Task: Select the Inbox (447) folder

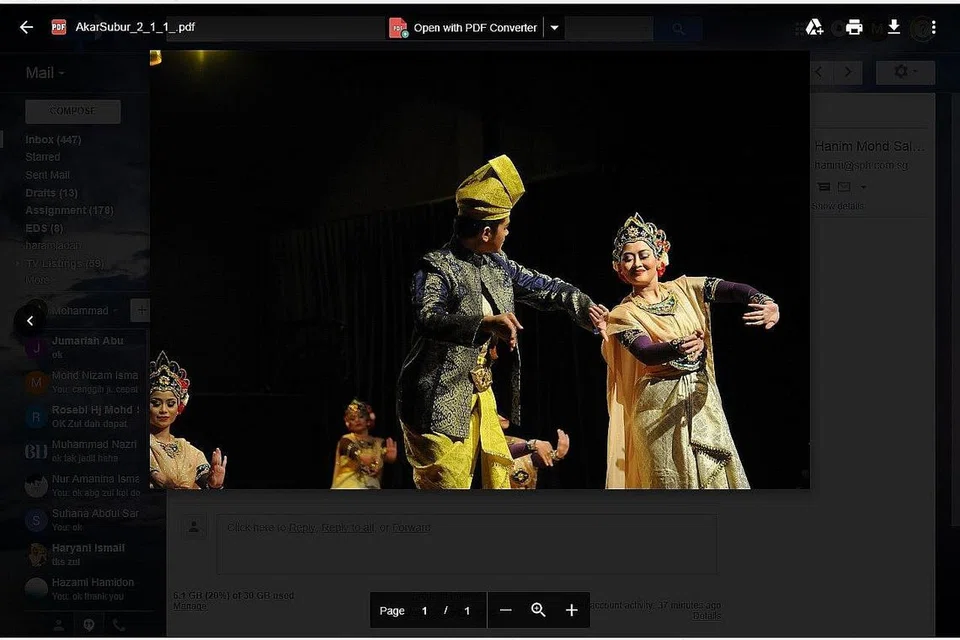Action: [53, 139]
